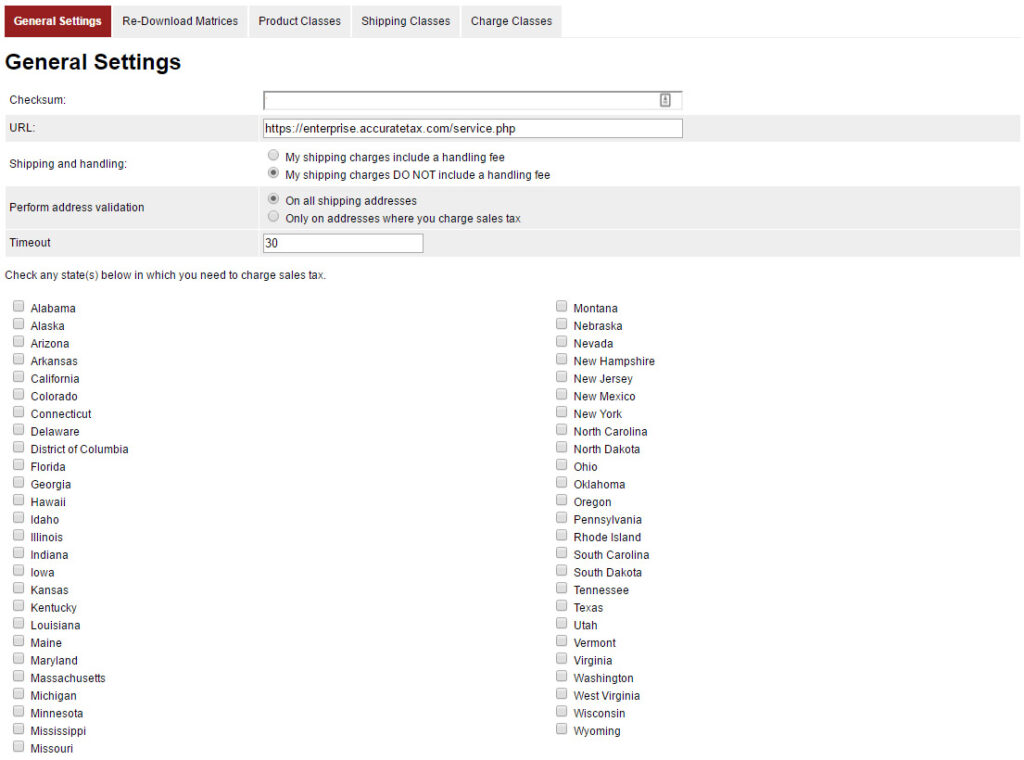
Task: Check the District of Columbia checkbox
Action: click(x=18, y=447)
